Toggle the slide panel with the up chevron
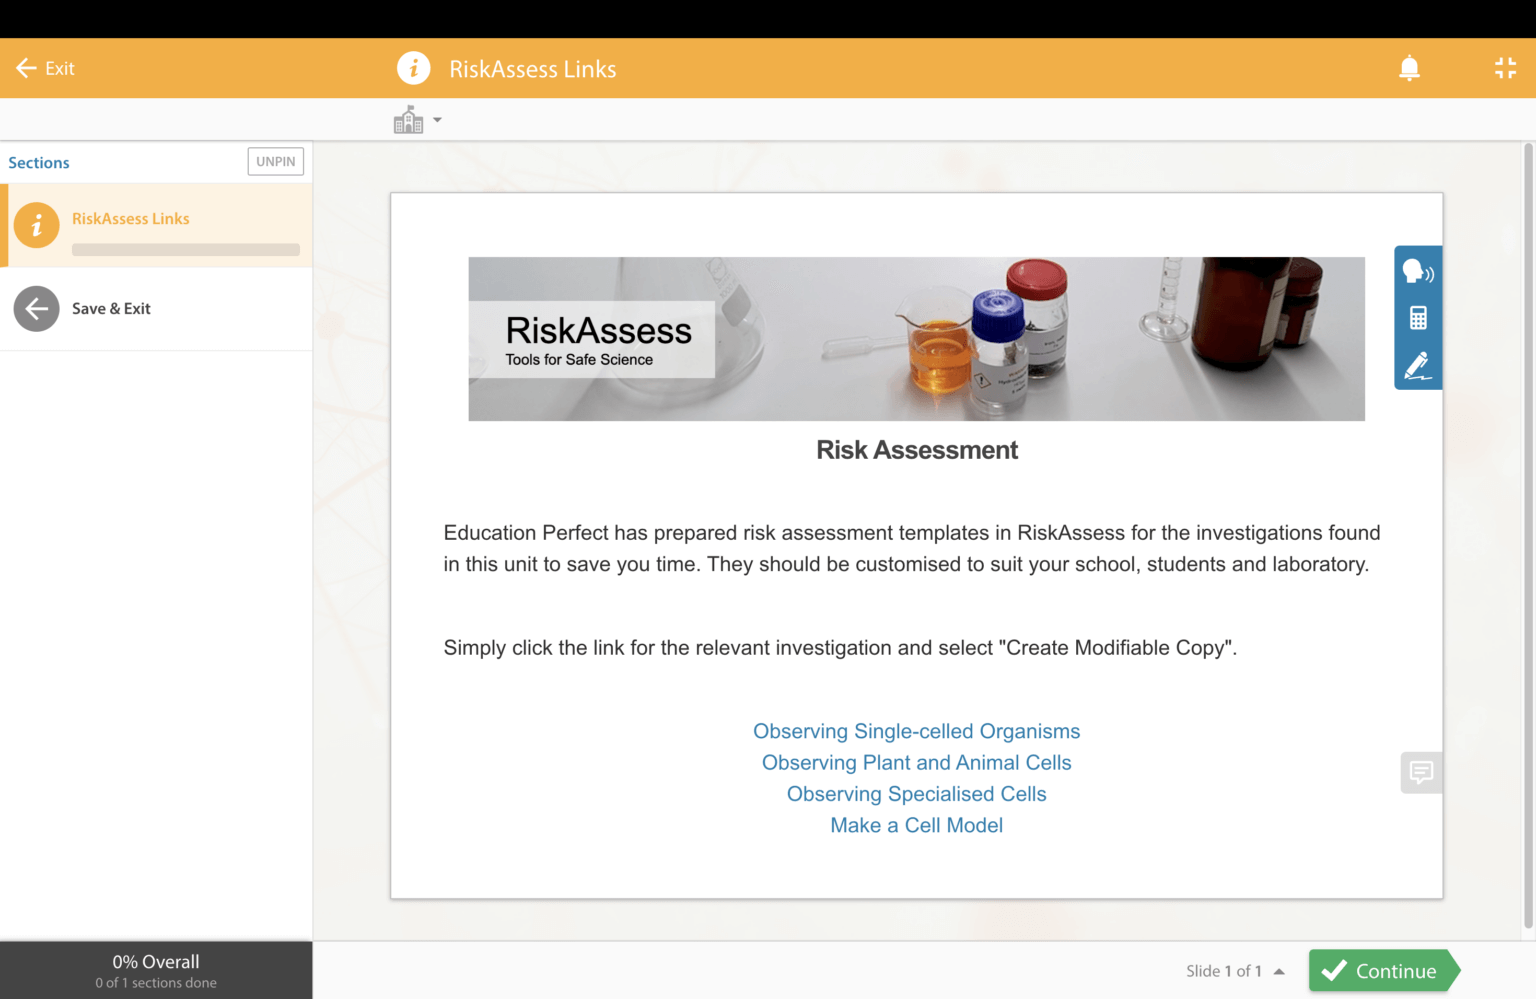The width and height of the screenshot is (1536, 999). pos(1279,970)
